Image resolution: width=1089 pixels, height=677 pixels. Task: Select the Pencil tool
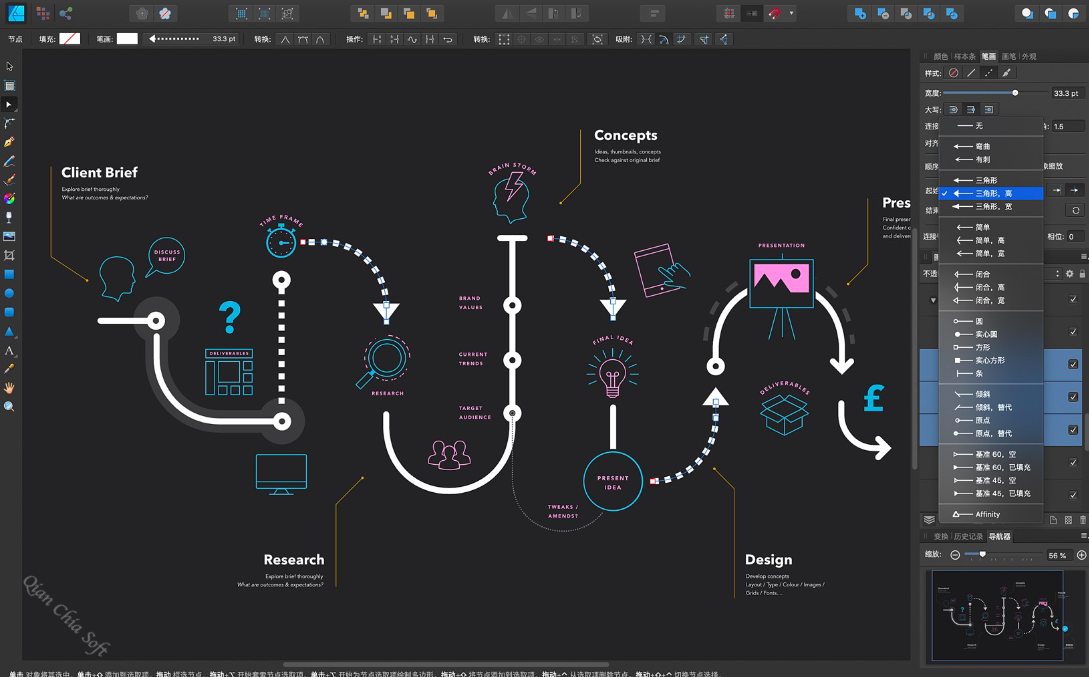point(9,161)
